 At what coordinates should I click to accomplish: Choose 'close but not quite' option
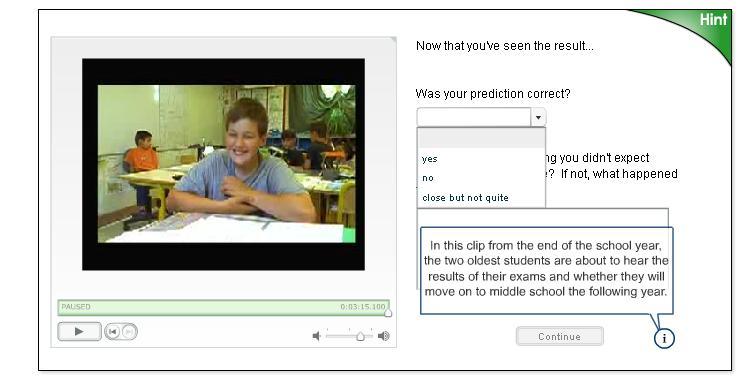click(481, 197)
